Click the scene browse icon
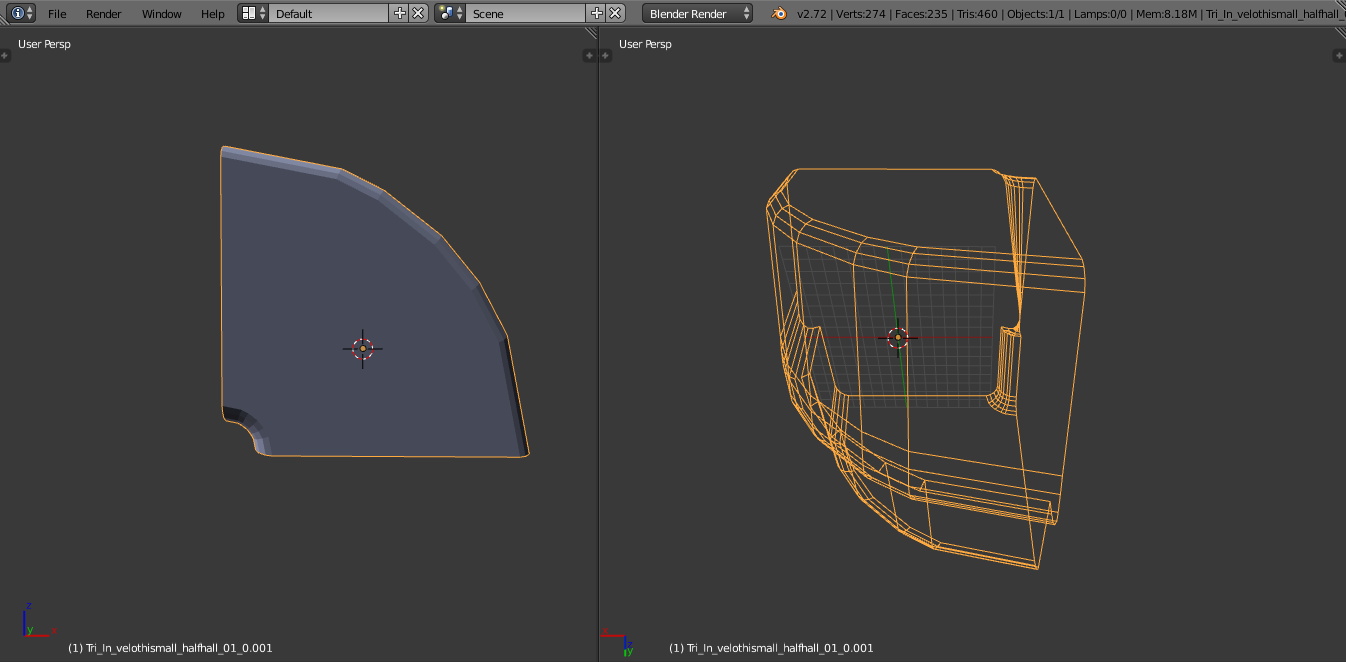This screenshot has width=1346, height=662. [x=450, y=13]
